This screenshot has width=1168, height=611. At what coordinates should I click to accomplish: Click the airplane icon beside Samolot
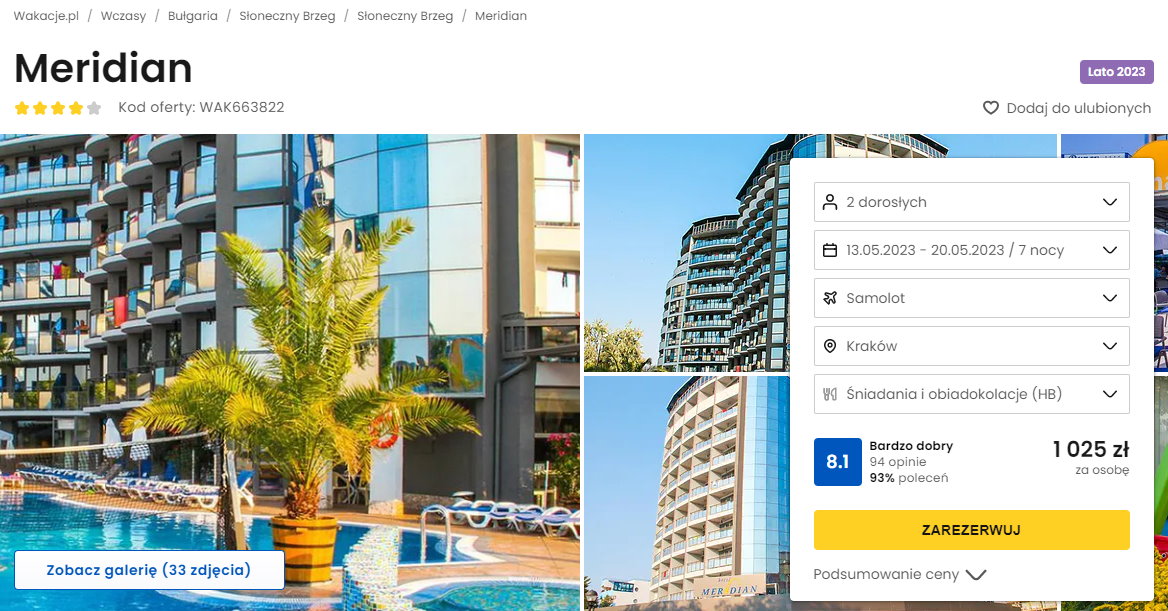coord(830,298)
